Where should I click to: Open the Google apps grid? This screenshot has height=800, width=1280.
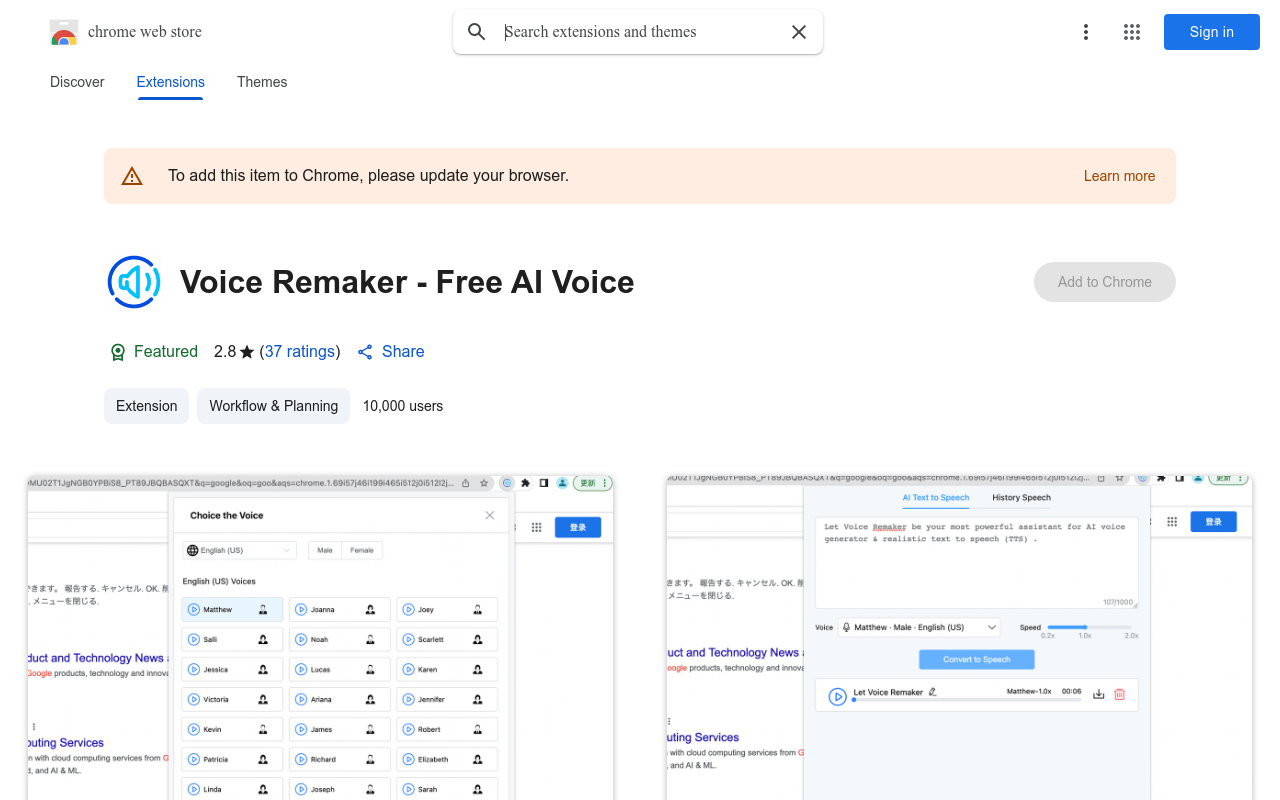click(1132, 32)
